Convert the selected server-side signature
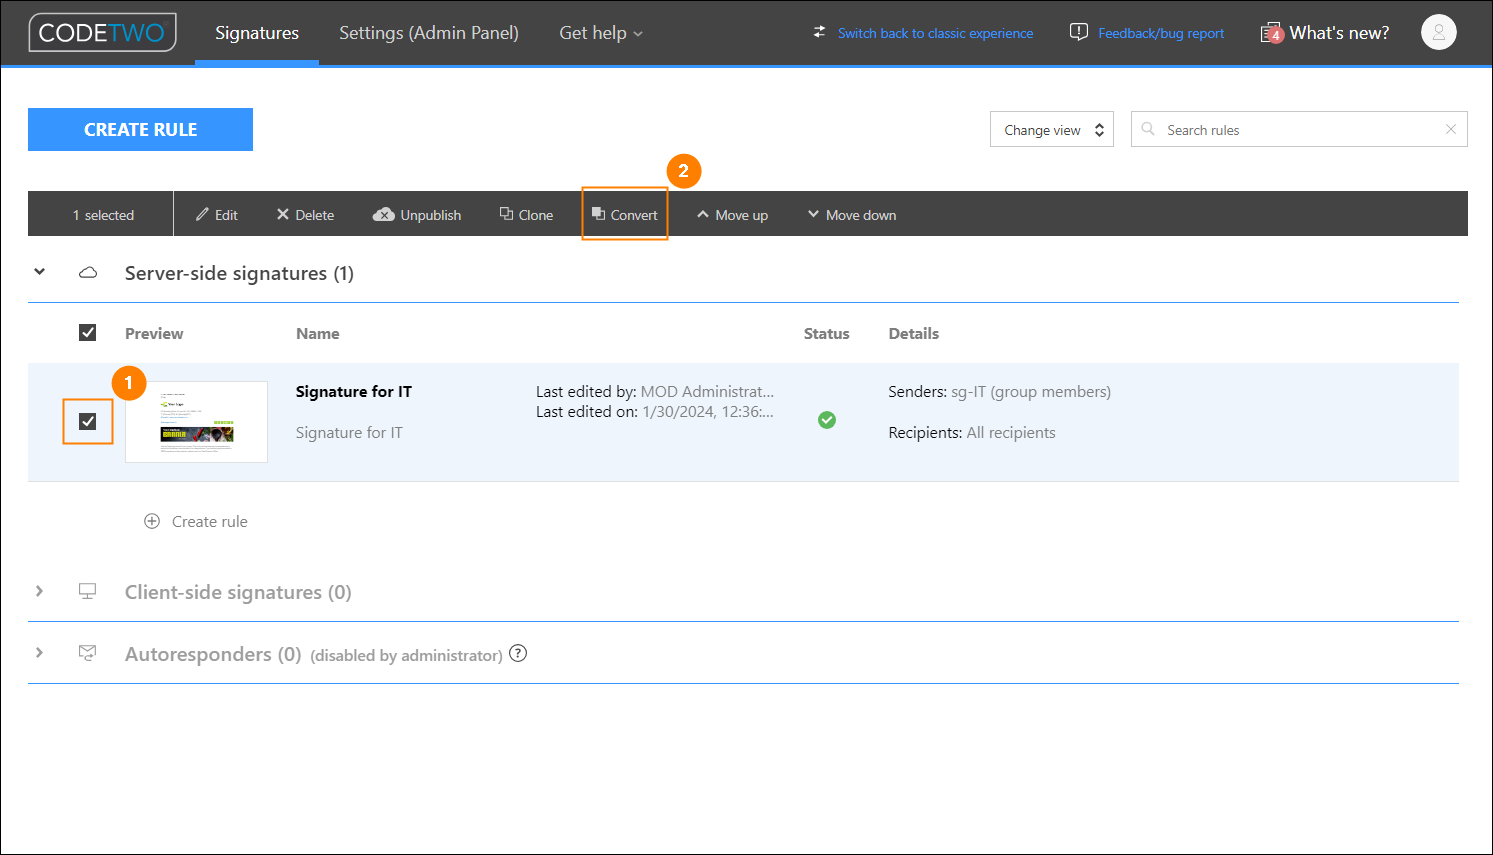The height and width of the screenshot is (855, 1493). click(x=624, y=214)
